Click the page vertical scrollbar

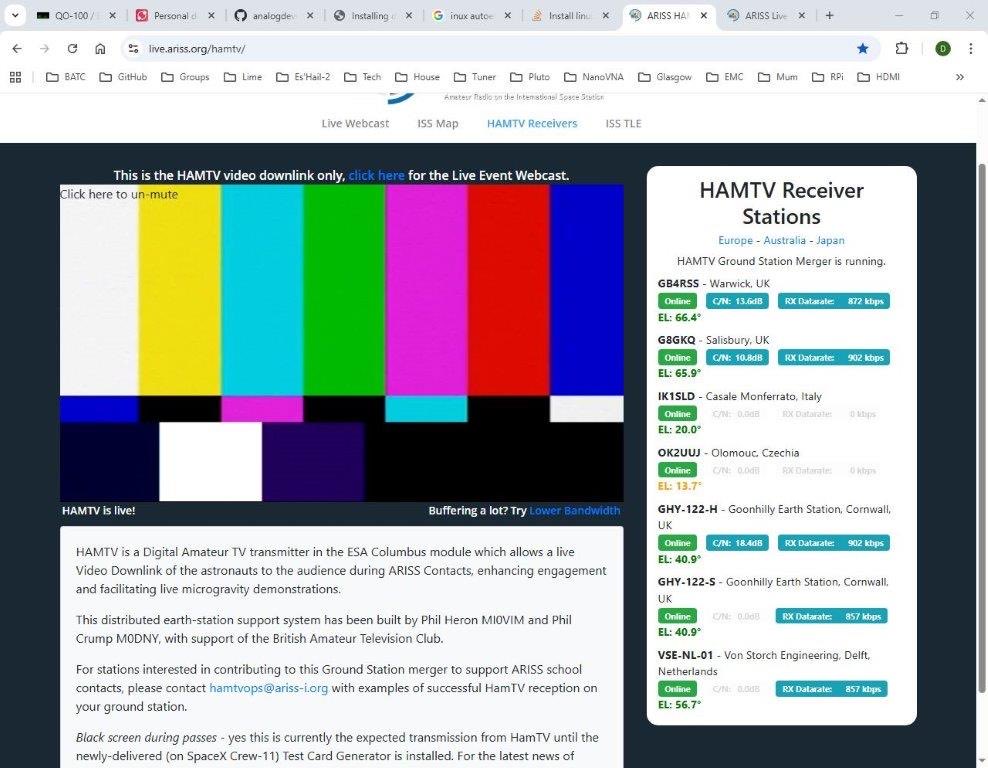point(982,428)
